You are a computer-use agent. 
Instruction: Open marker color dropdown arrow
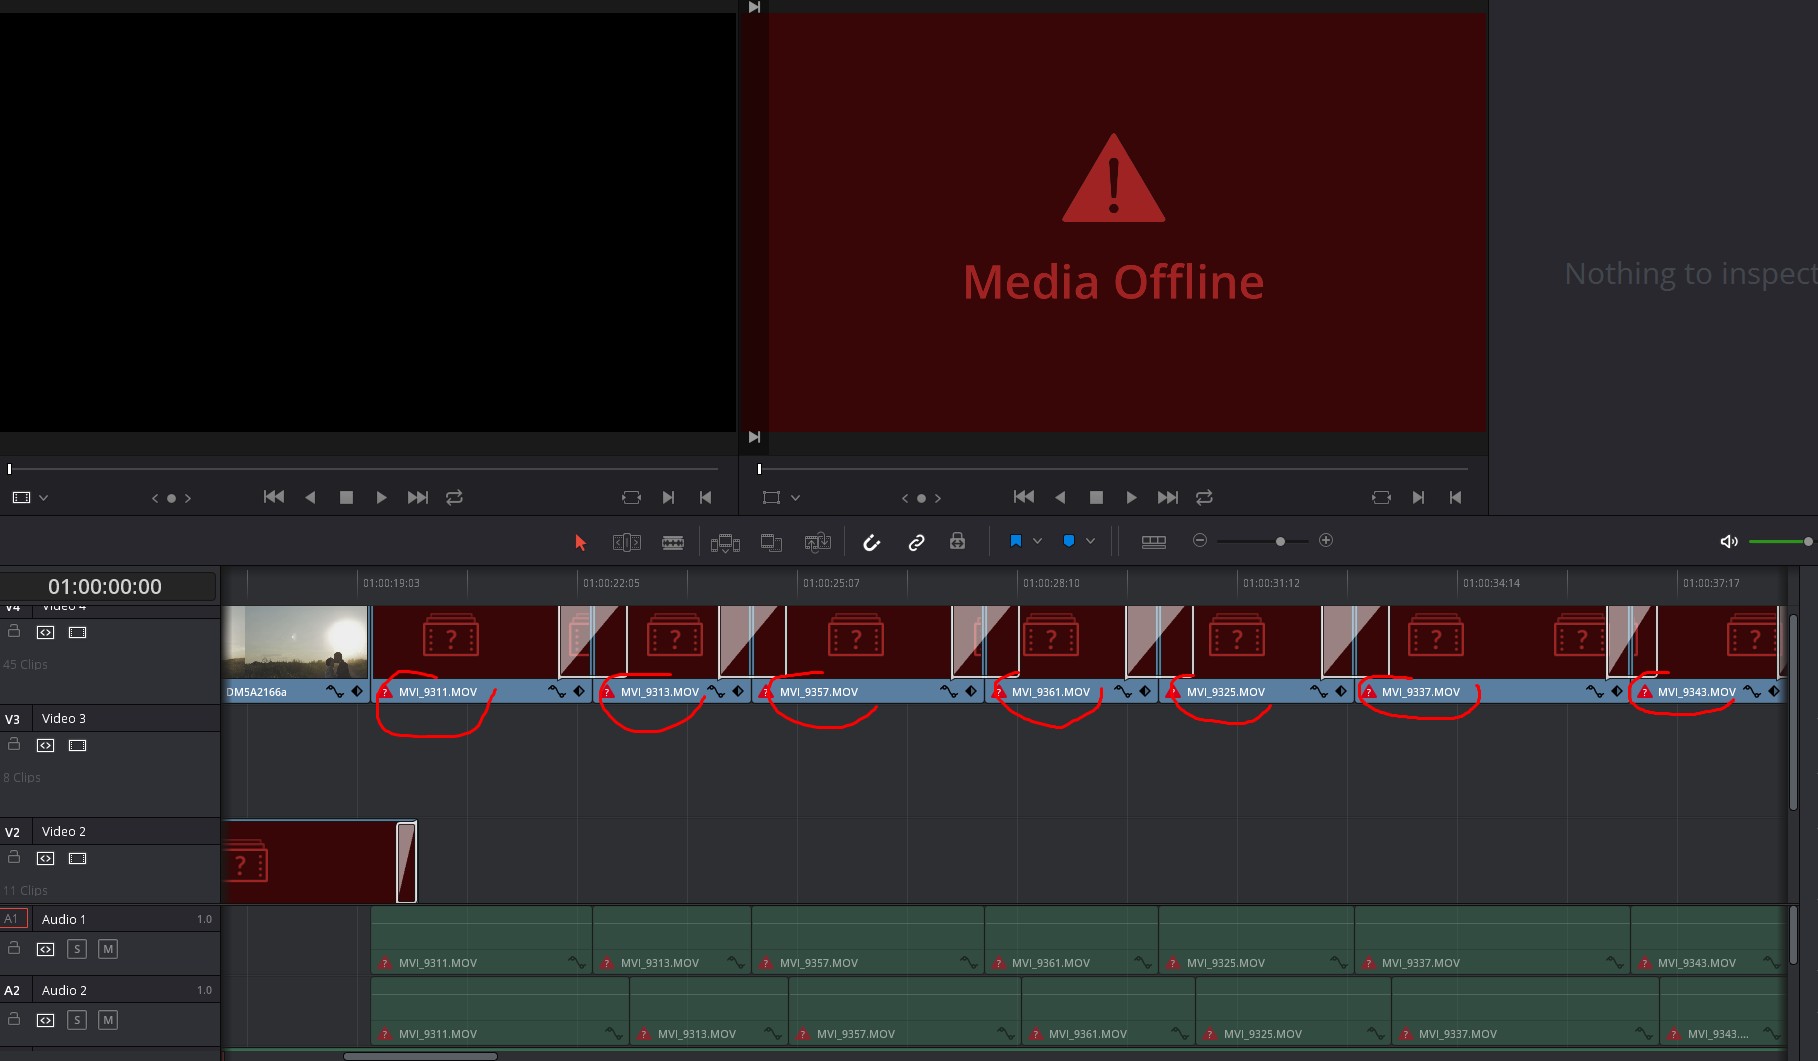click(1090, 541)
